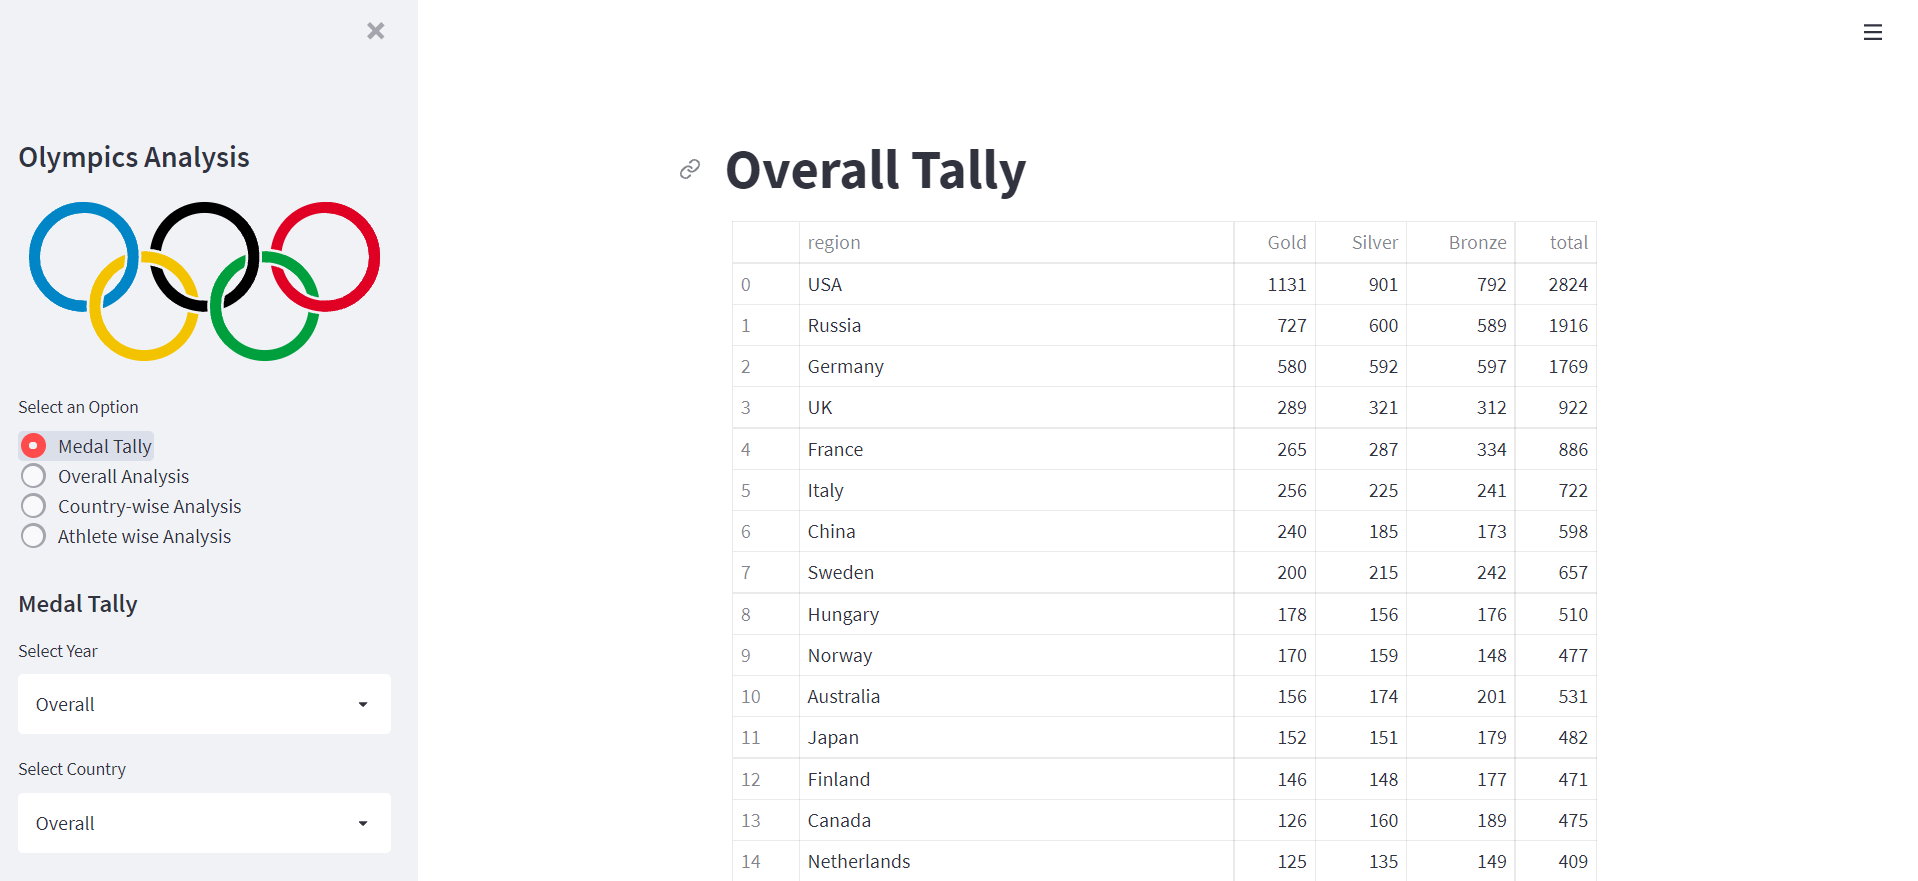1918x881 pixels.
Task: Select the Medal Tally radio button
Action: point(33,445)
